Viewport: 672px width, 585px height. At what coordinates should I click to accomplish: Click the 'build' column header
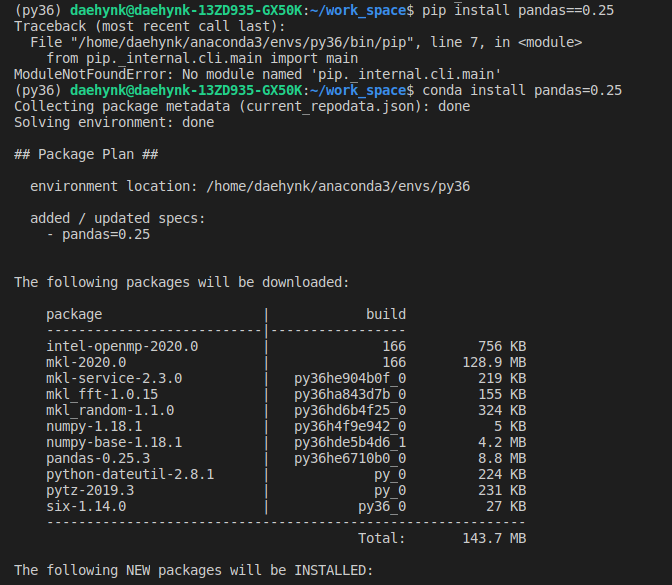386,314
